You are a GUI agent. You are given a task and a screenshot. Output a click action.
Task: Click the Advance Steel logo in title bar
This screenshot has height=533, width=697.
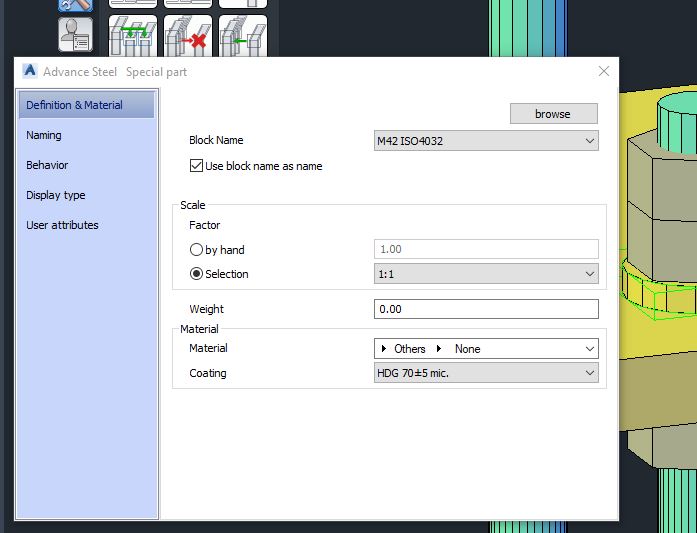[x=30, y=71]
